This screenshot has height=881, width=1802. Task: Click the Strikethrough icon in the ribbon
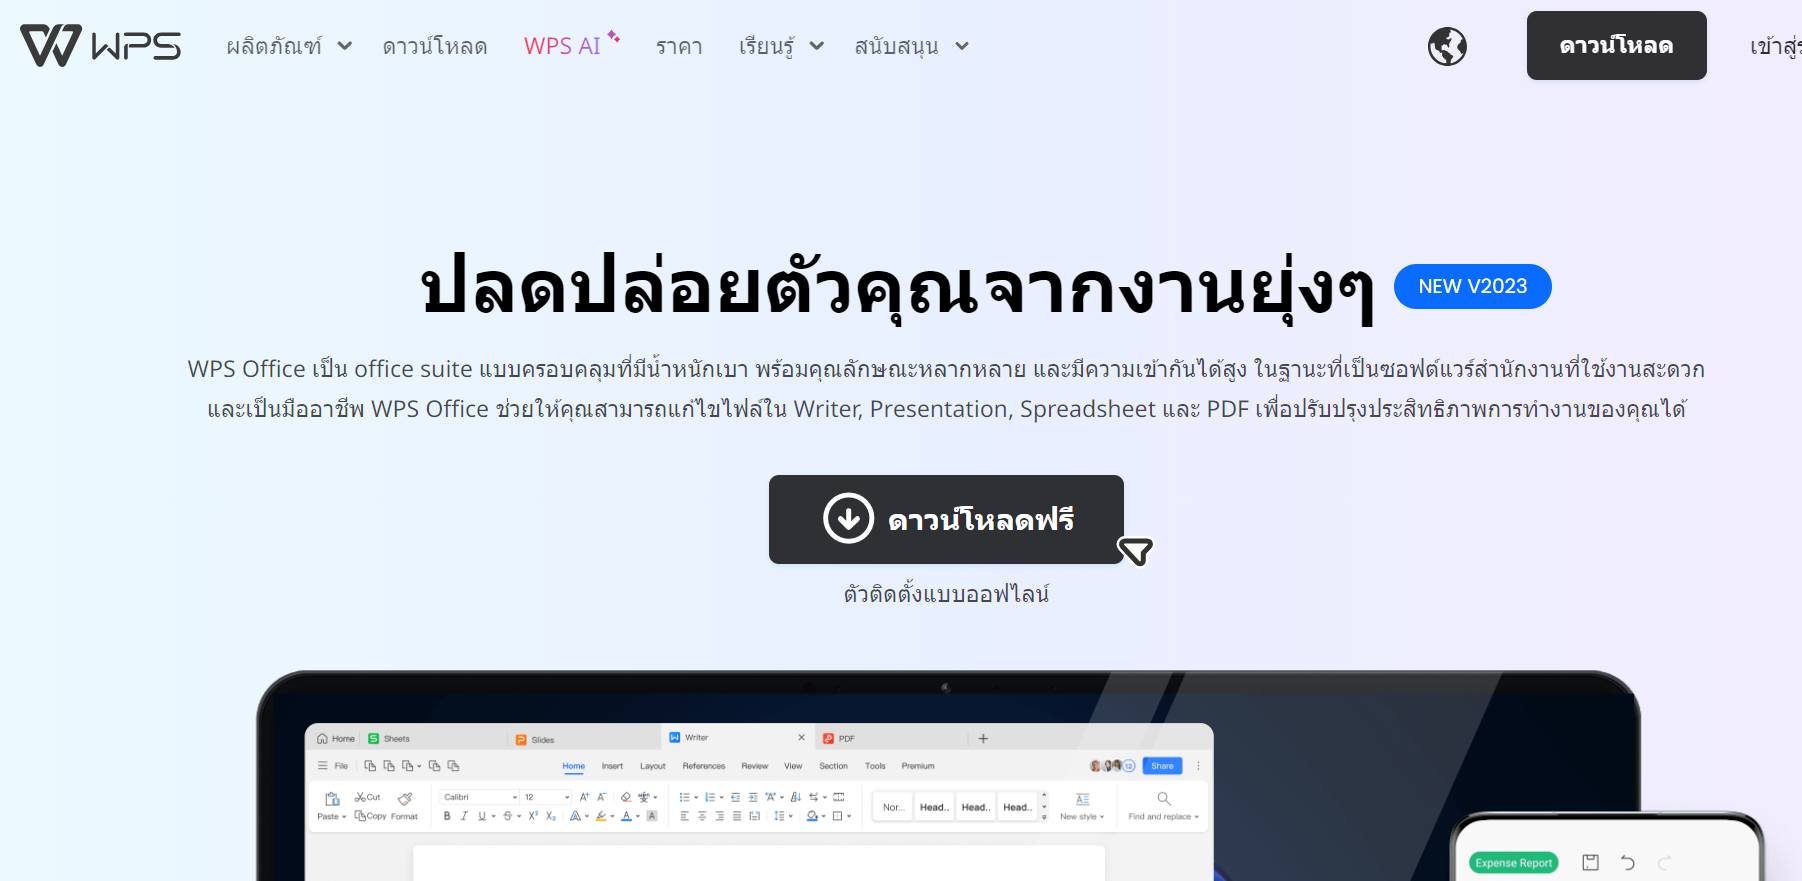pyautogui.click(x=508, y=816)
